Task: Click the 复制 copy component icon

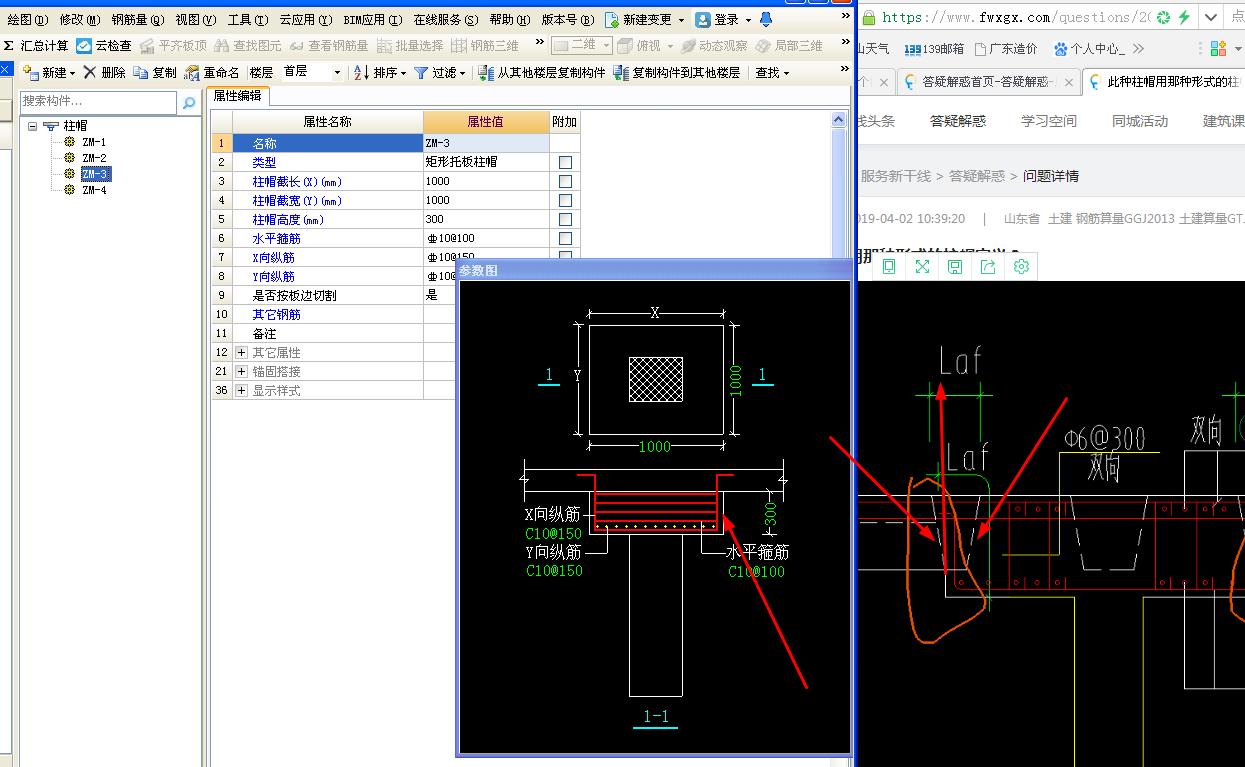Action: 141,72
